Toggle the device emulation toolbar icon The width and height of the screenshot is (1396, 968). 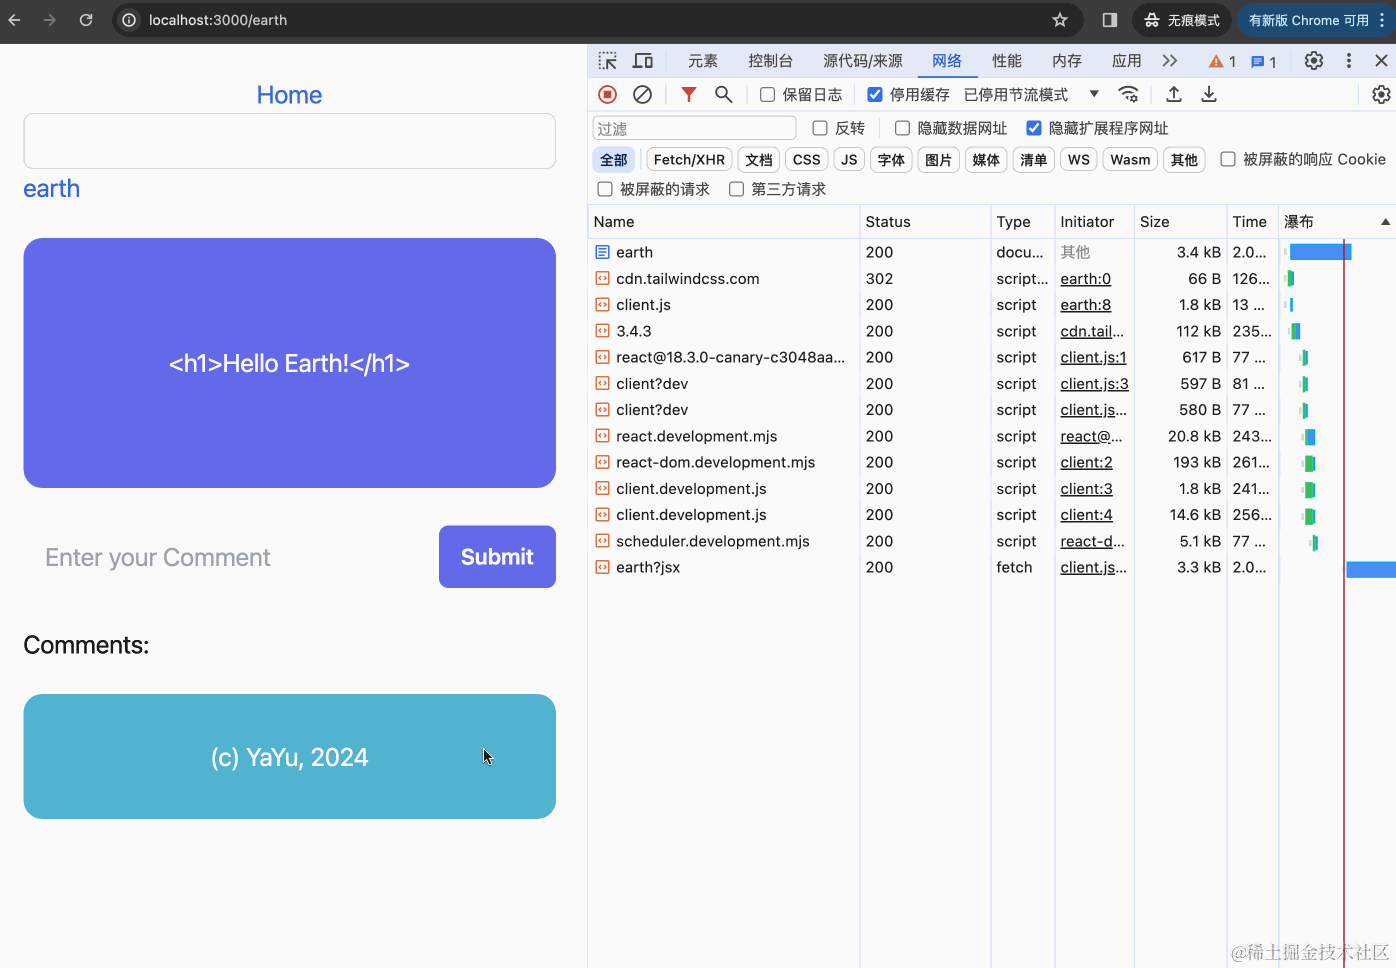643,60
